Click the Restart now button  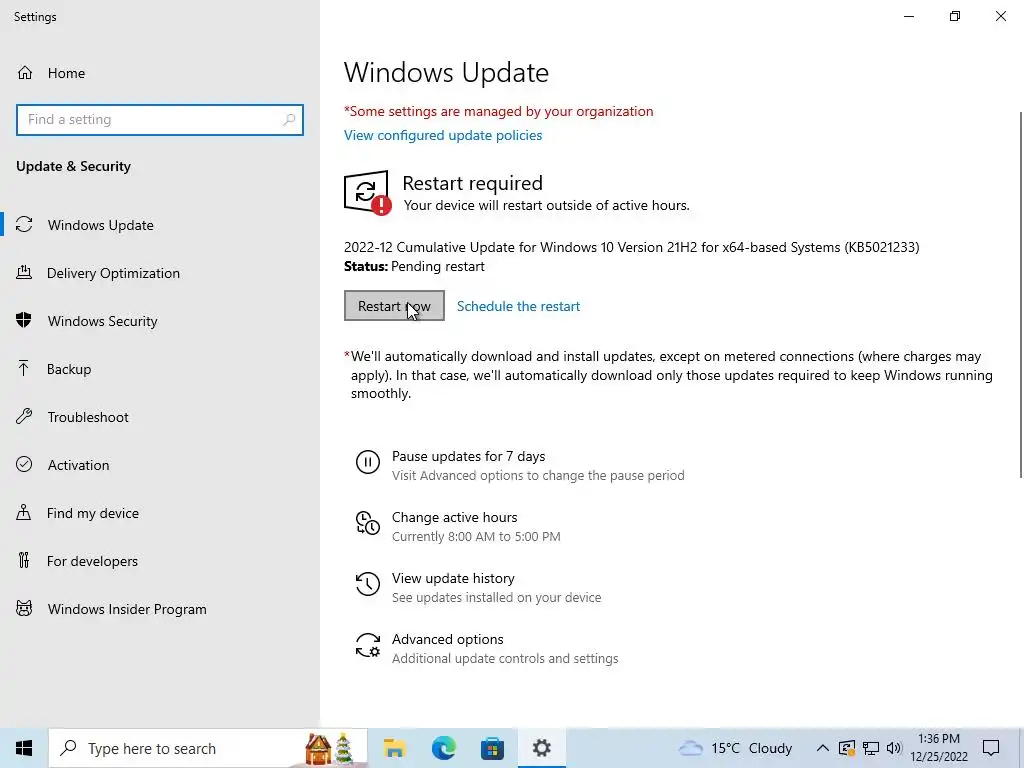[394, 306]
